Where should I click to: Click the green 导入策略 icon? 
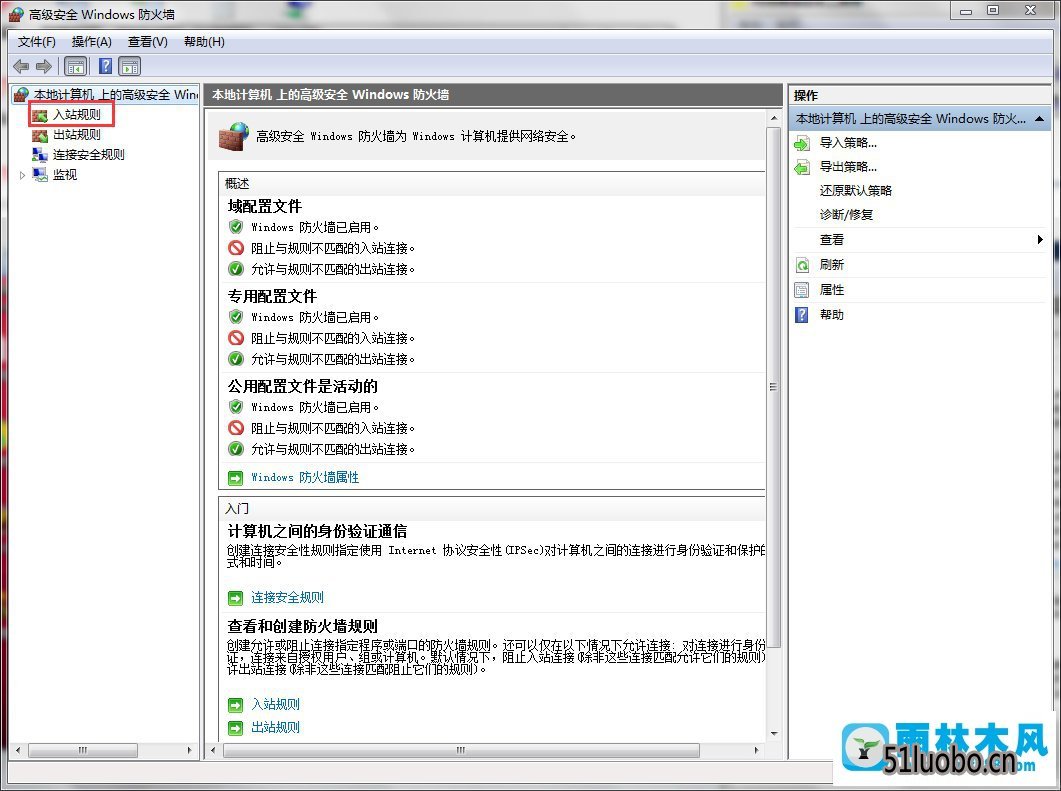(x=802, y=143)
